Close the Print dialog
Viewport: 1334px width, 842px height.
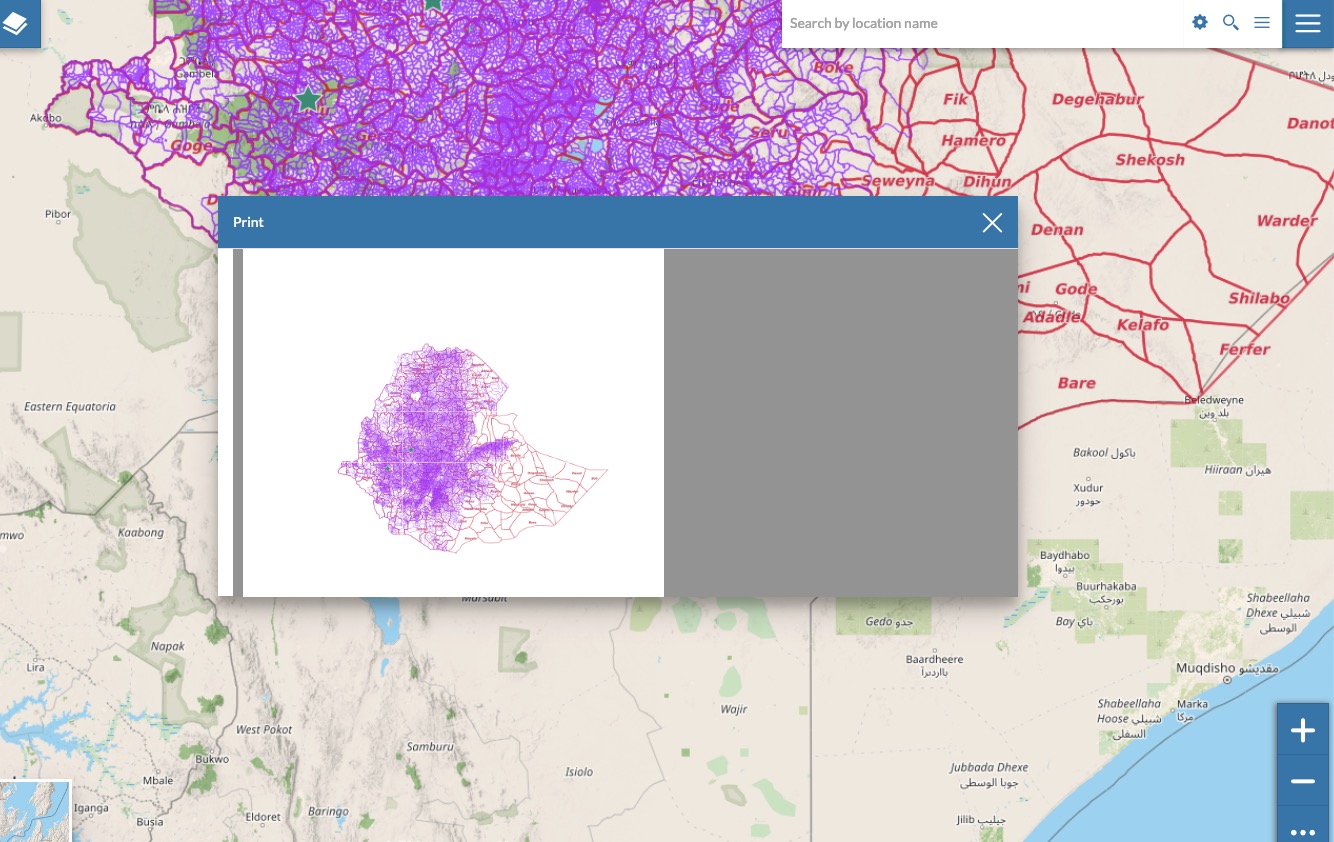[x=992, y=222]
